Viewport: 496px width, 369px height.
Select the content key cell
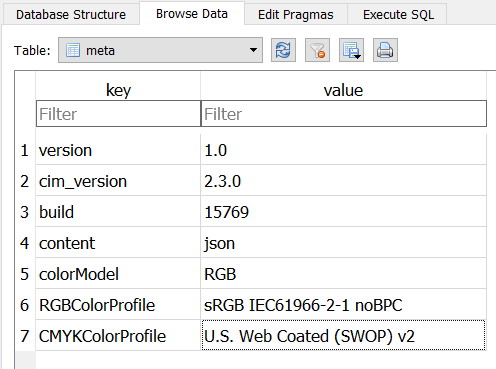tap(118, 242)
